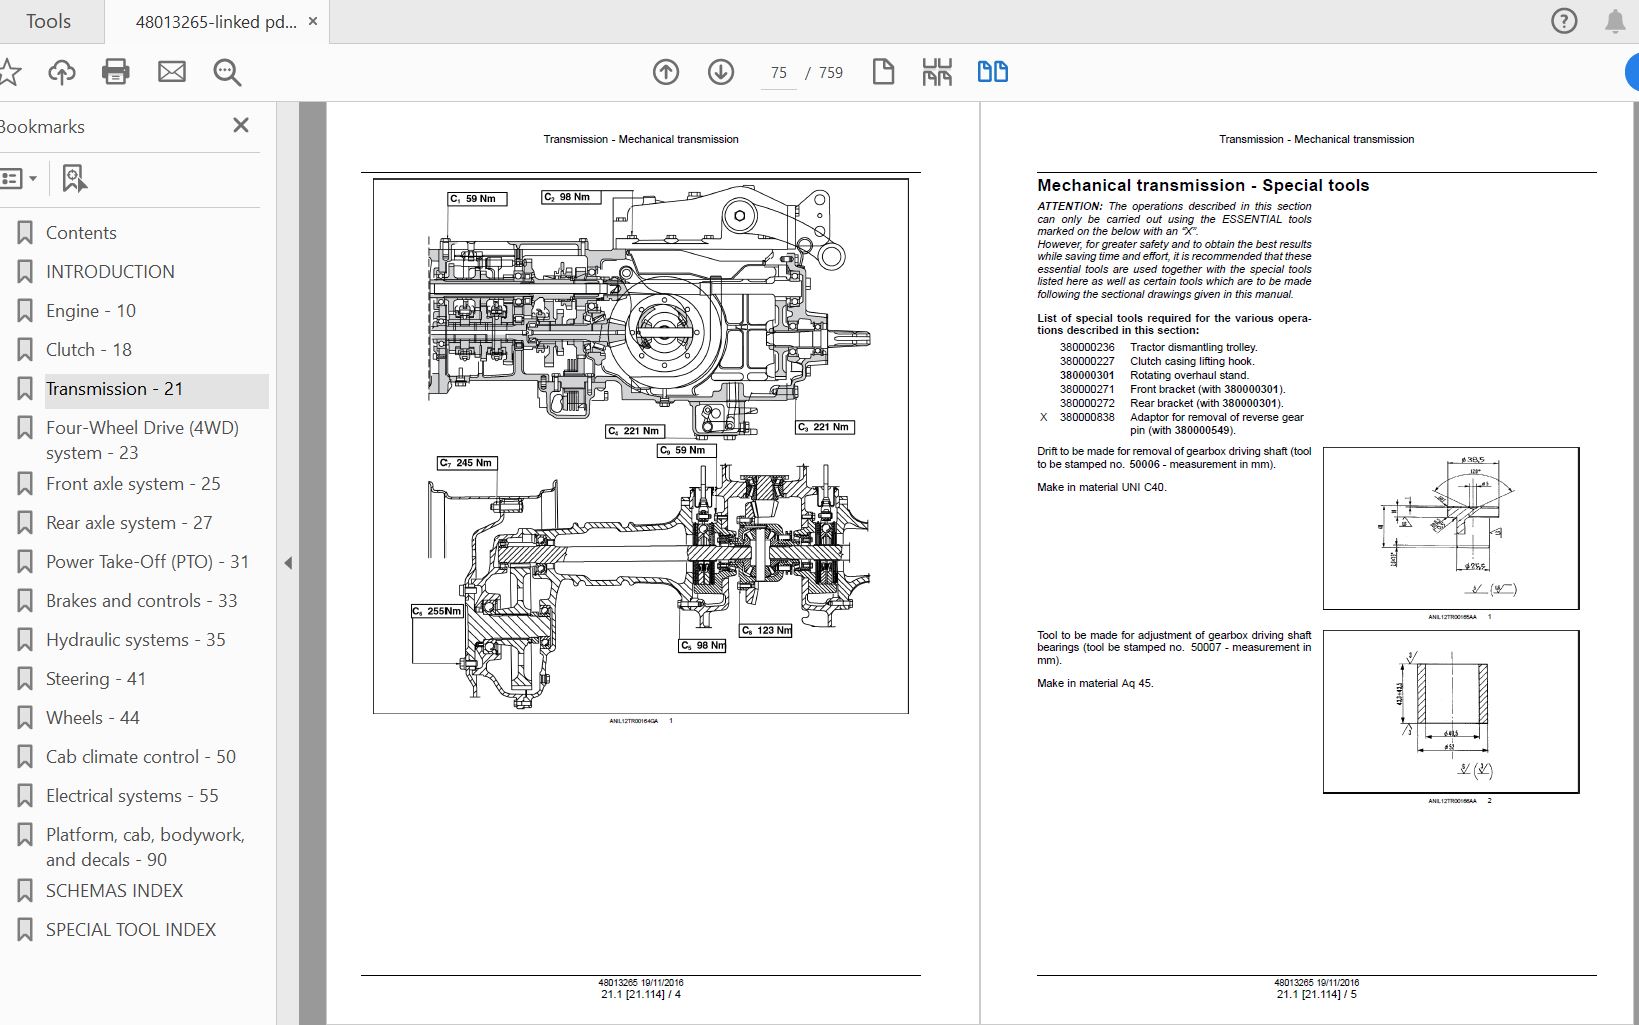Close the Bookmarks panel
1639x1025 pixels.
pos(239,124)
